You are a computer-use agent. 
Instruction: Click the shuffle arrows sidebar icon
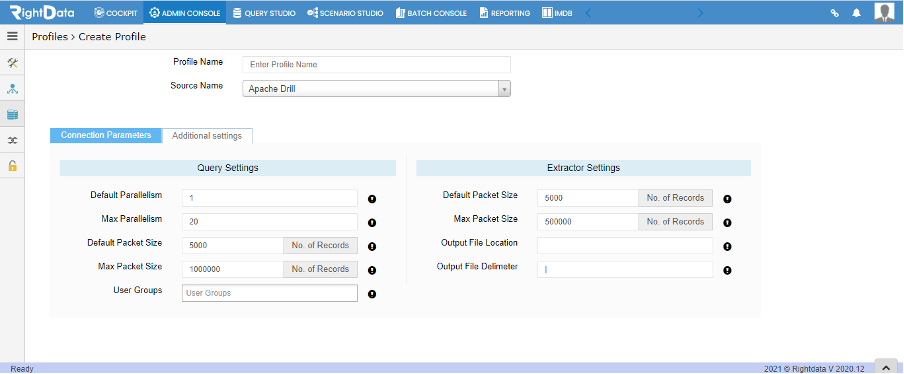12,140
